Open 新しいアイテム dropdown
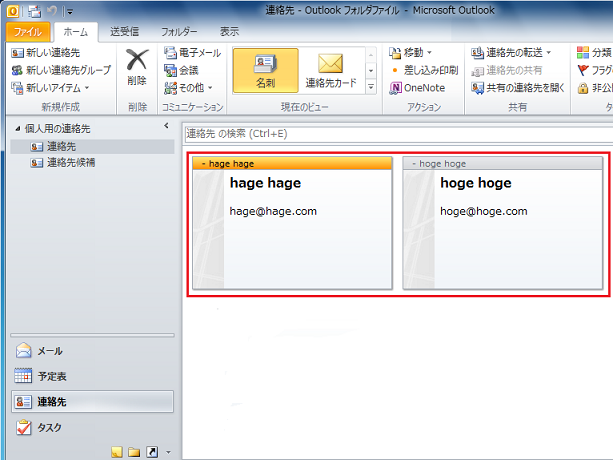 50,88
